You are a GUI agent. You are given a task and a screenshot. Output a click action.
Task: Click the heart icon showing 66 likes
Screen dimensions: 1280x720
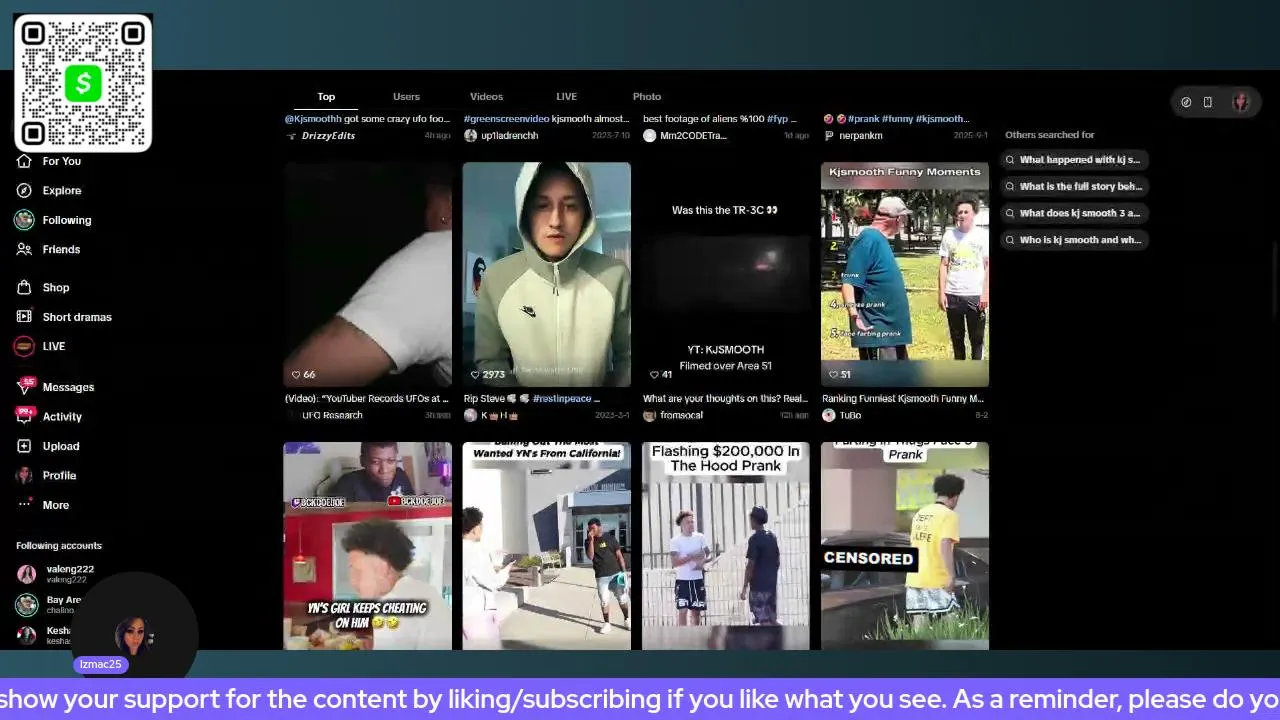click(x=296, y=375)
